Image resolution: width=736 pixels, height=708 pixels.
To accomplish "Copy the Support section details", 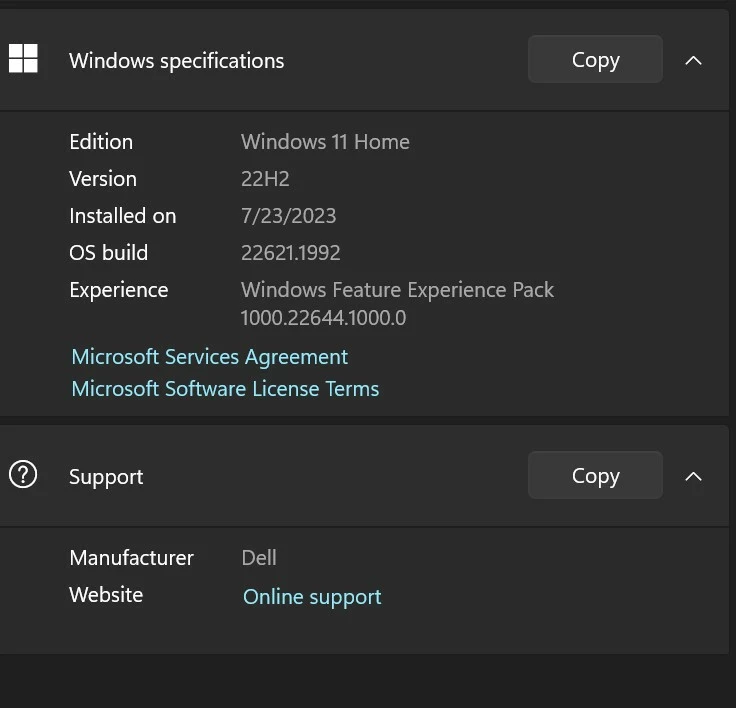I will (595, 475).
